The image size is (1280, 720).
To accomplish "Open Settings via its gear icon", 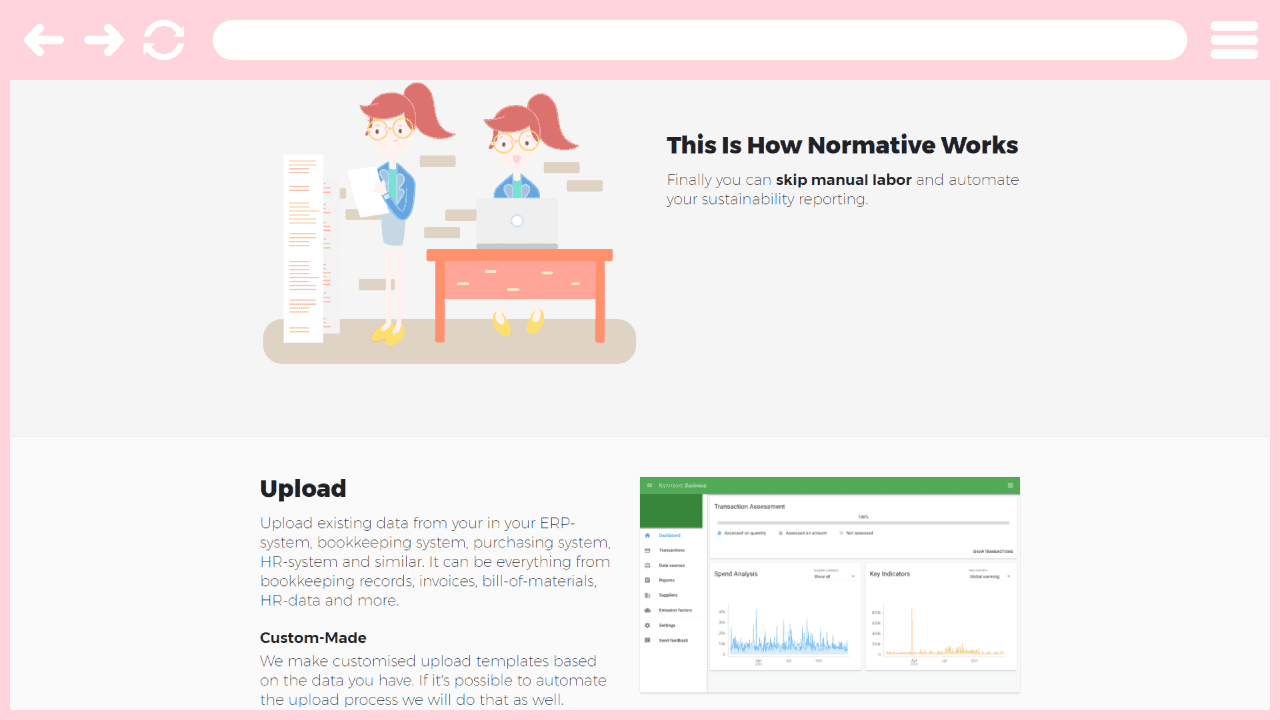I will click(x=647, y=625).
